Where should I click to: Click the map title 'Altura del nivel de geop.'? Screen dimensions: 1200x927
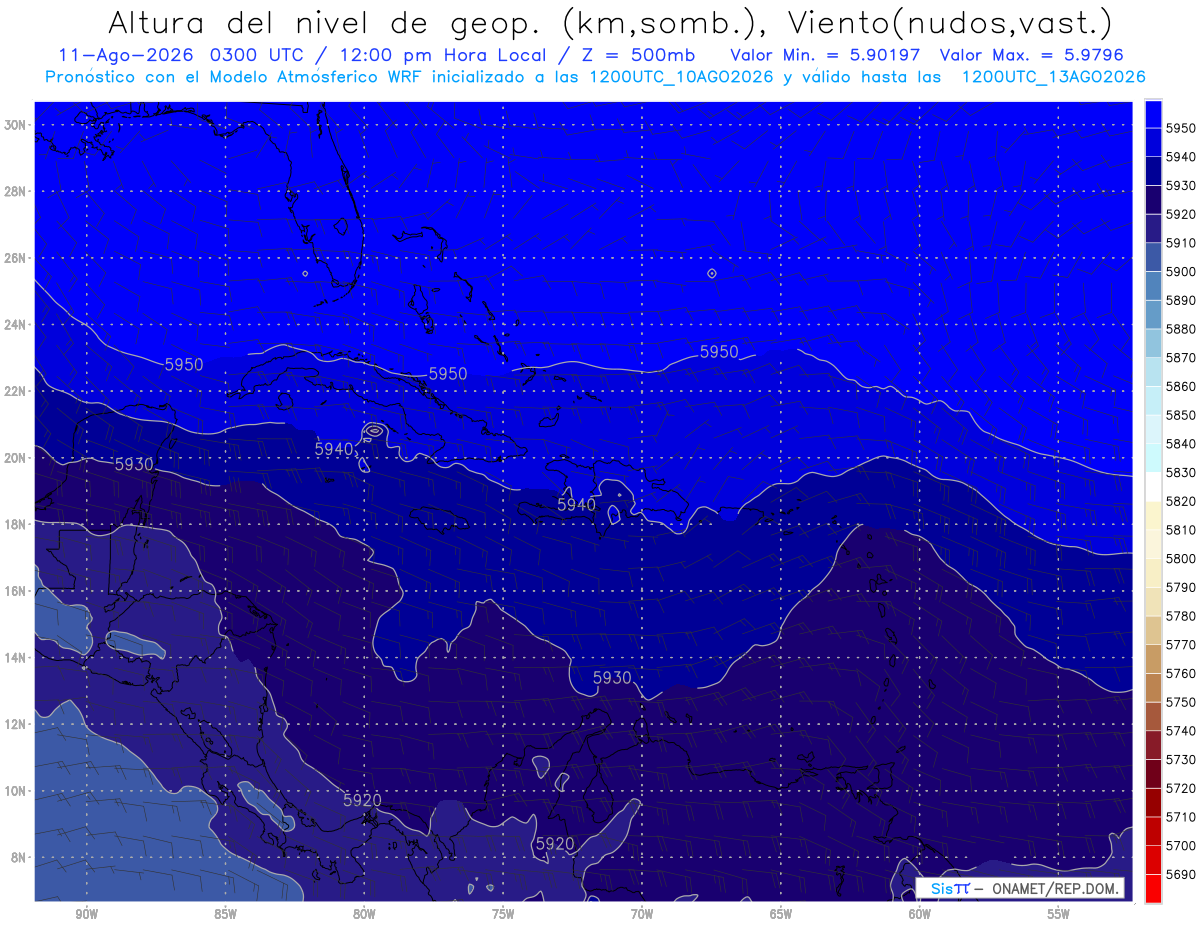coord(325,22)
